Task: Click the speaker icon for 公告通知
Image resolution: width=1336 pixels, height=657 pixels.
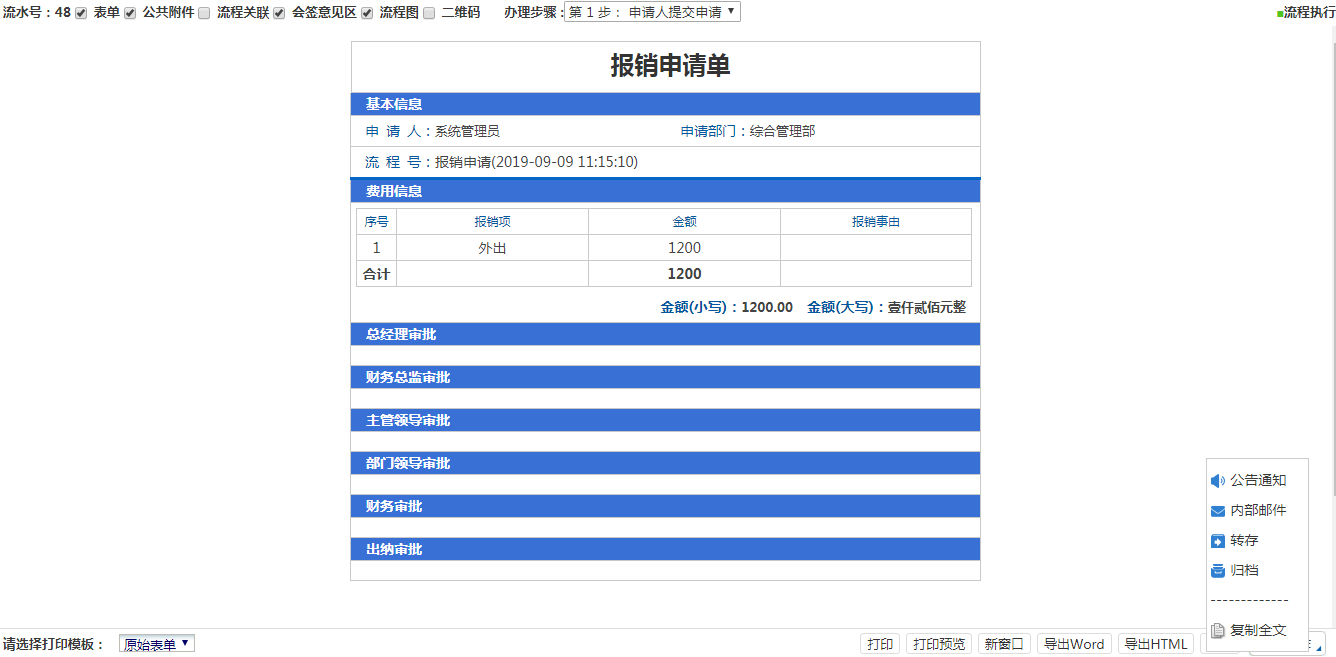Action: click(x=1217, y=481)
